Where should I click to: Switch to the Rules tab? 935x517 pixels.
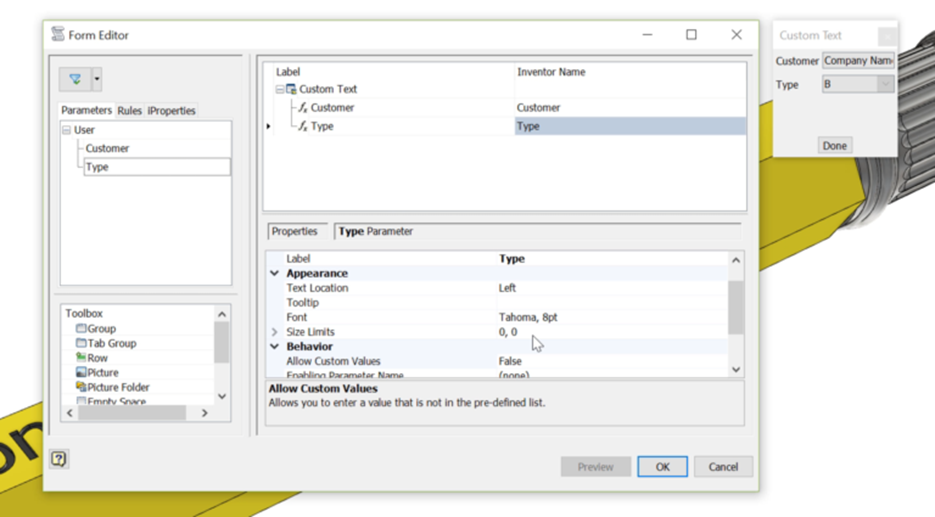(129, 111)
